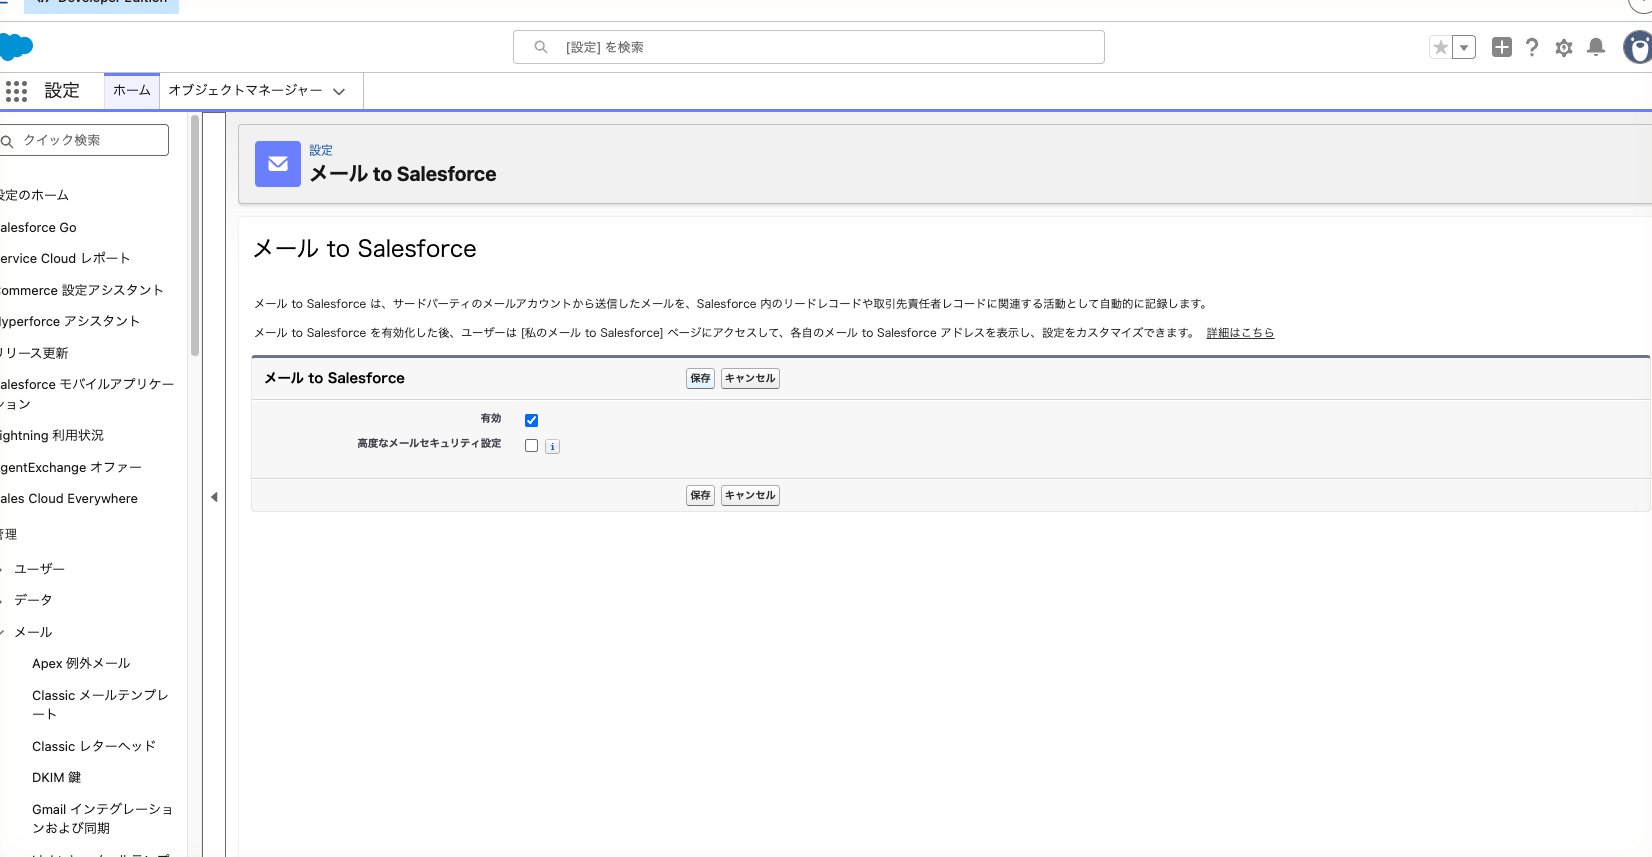
Task: Open the setup gear menu
Action: (x=1564, y=47)
